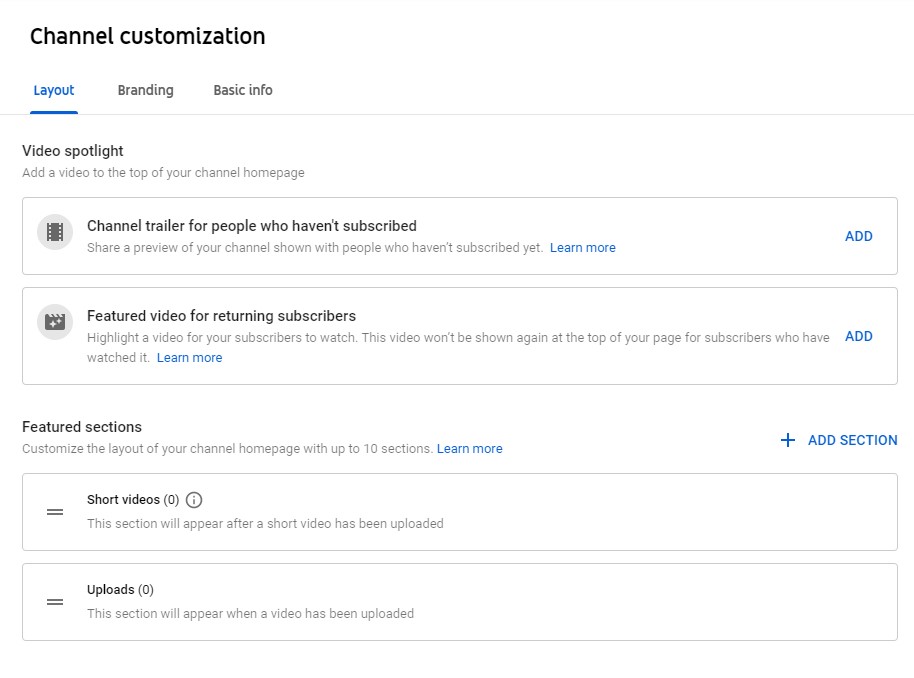
Task: Click the ADD SECTION button
Action: click(x=839, y=440)
